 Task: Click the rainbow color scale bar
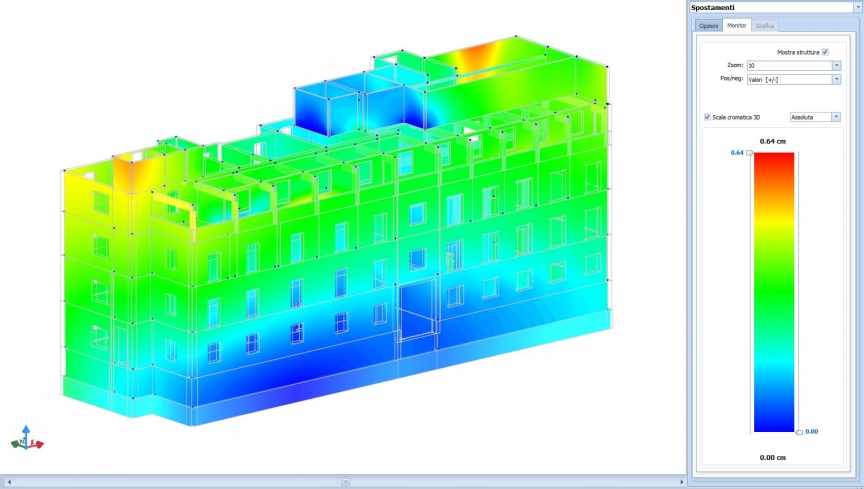coord(774,292)
